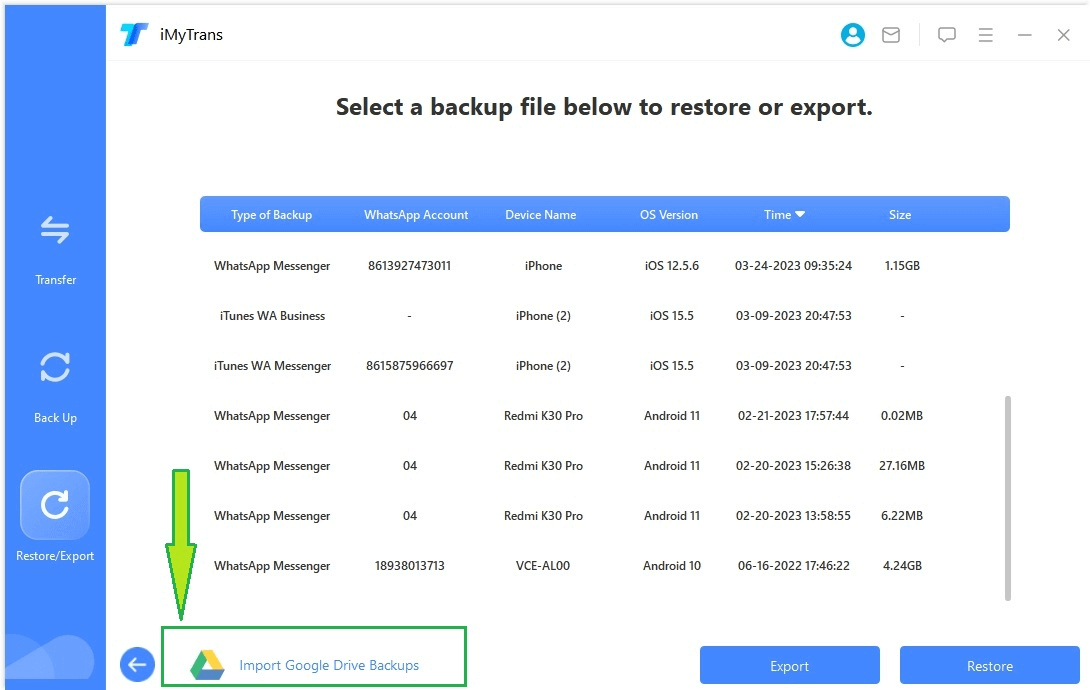
Task: Go back with the round arrow button
Action: pos(137,664)
